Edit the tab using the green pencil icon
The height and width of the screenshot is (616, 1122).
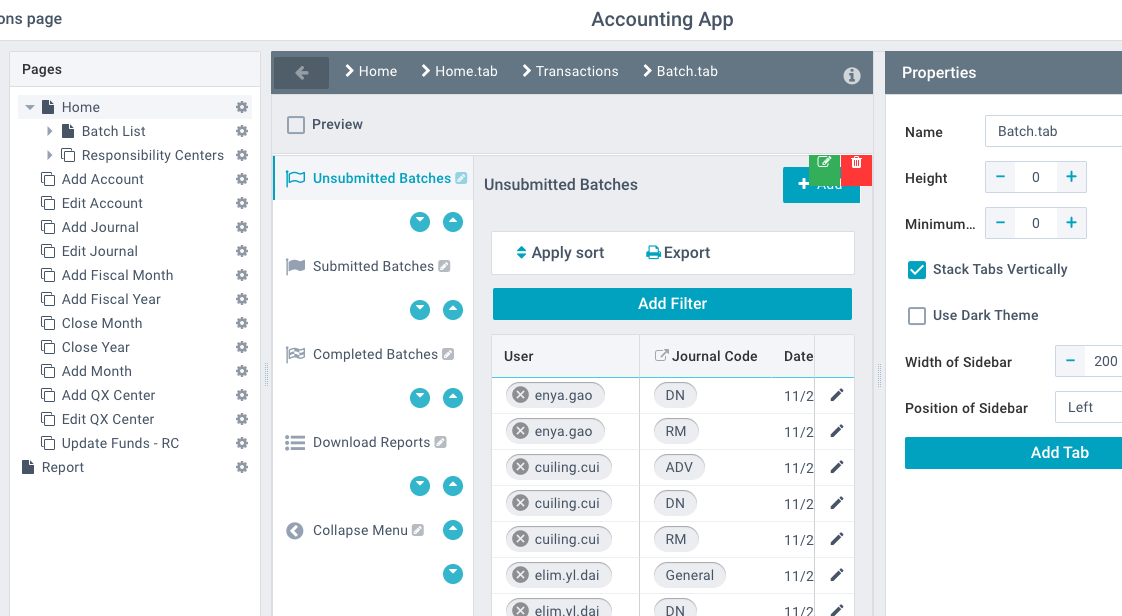point(824,161)
